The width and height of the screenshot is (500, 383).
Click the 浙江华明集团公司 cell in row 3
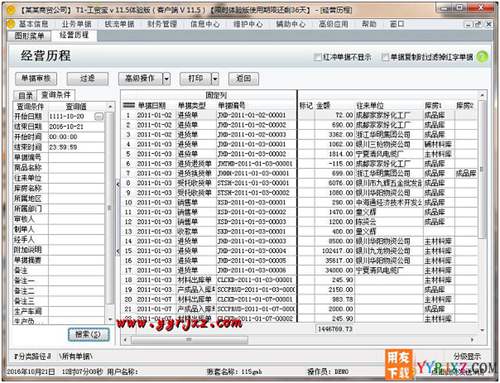(x=389, y=135)
